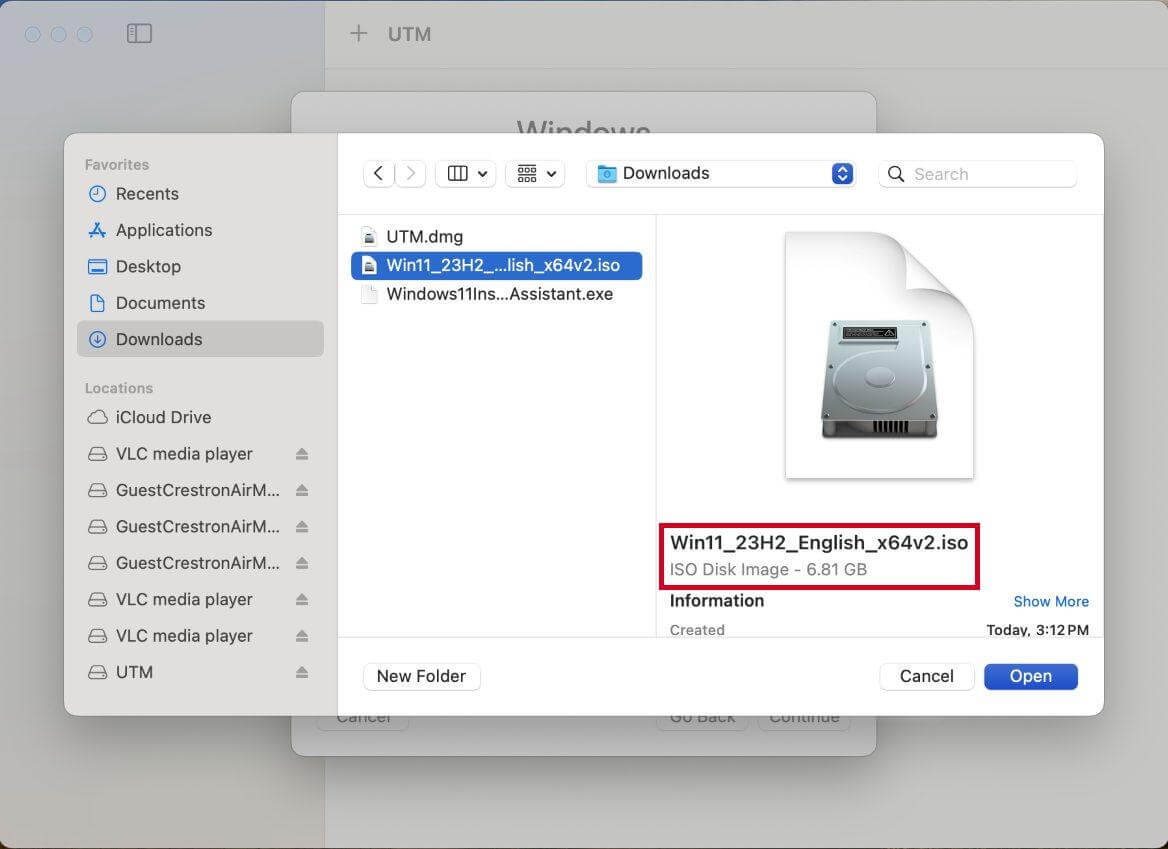The image size is (1168, 849).
Task: Click the Desktop icon in sidebar
Action: [x=98, y=267]
